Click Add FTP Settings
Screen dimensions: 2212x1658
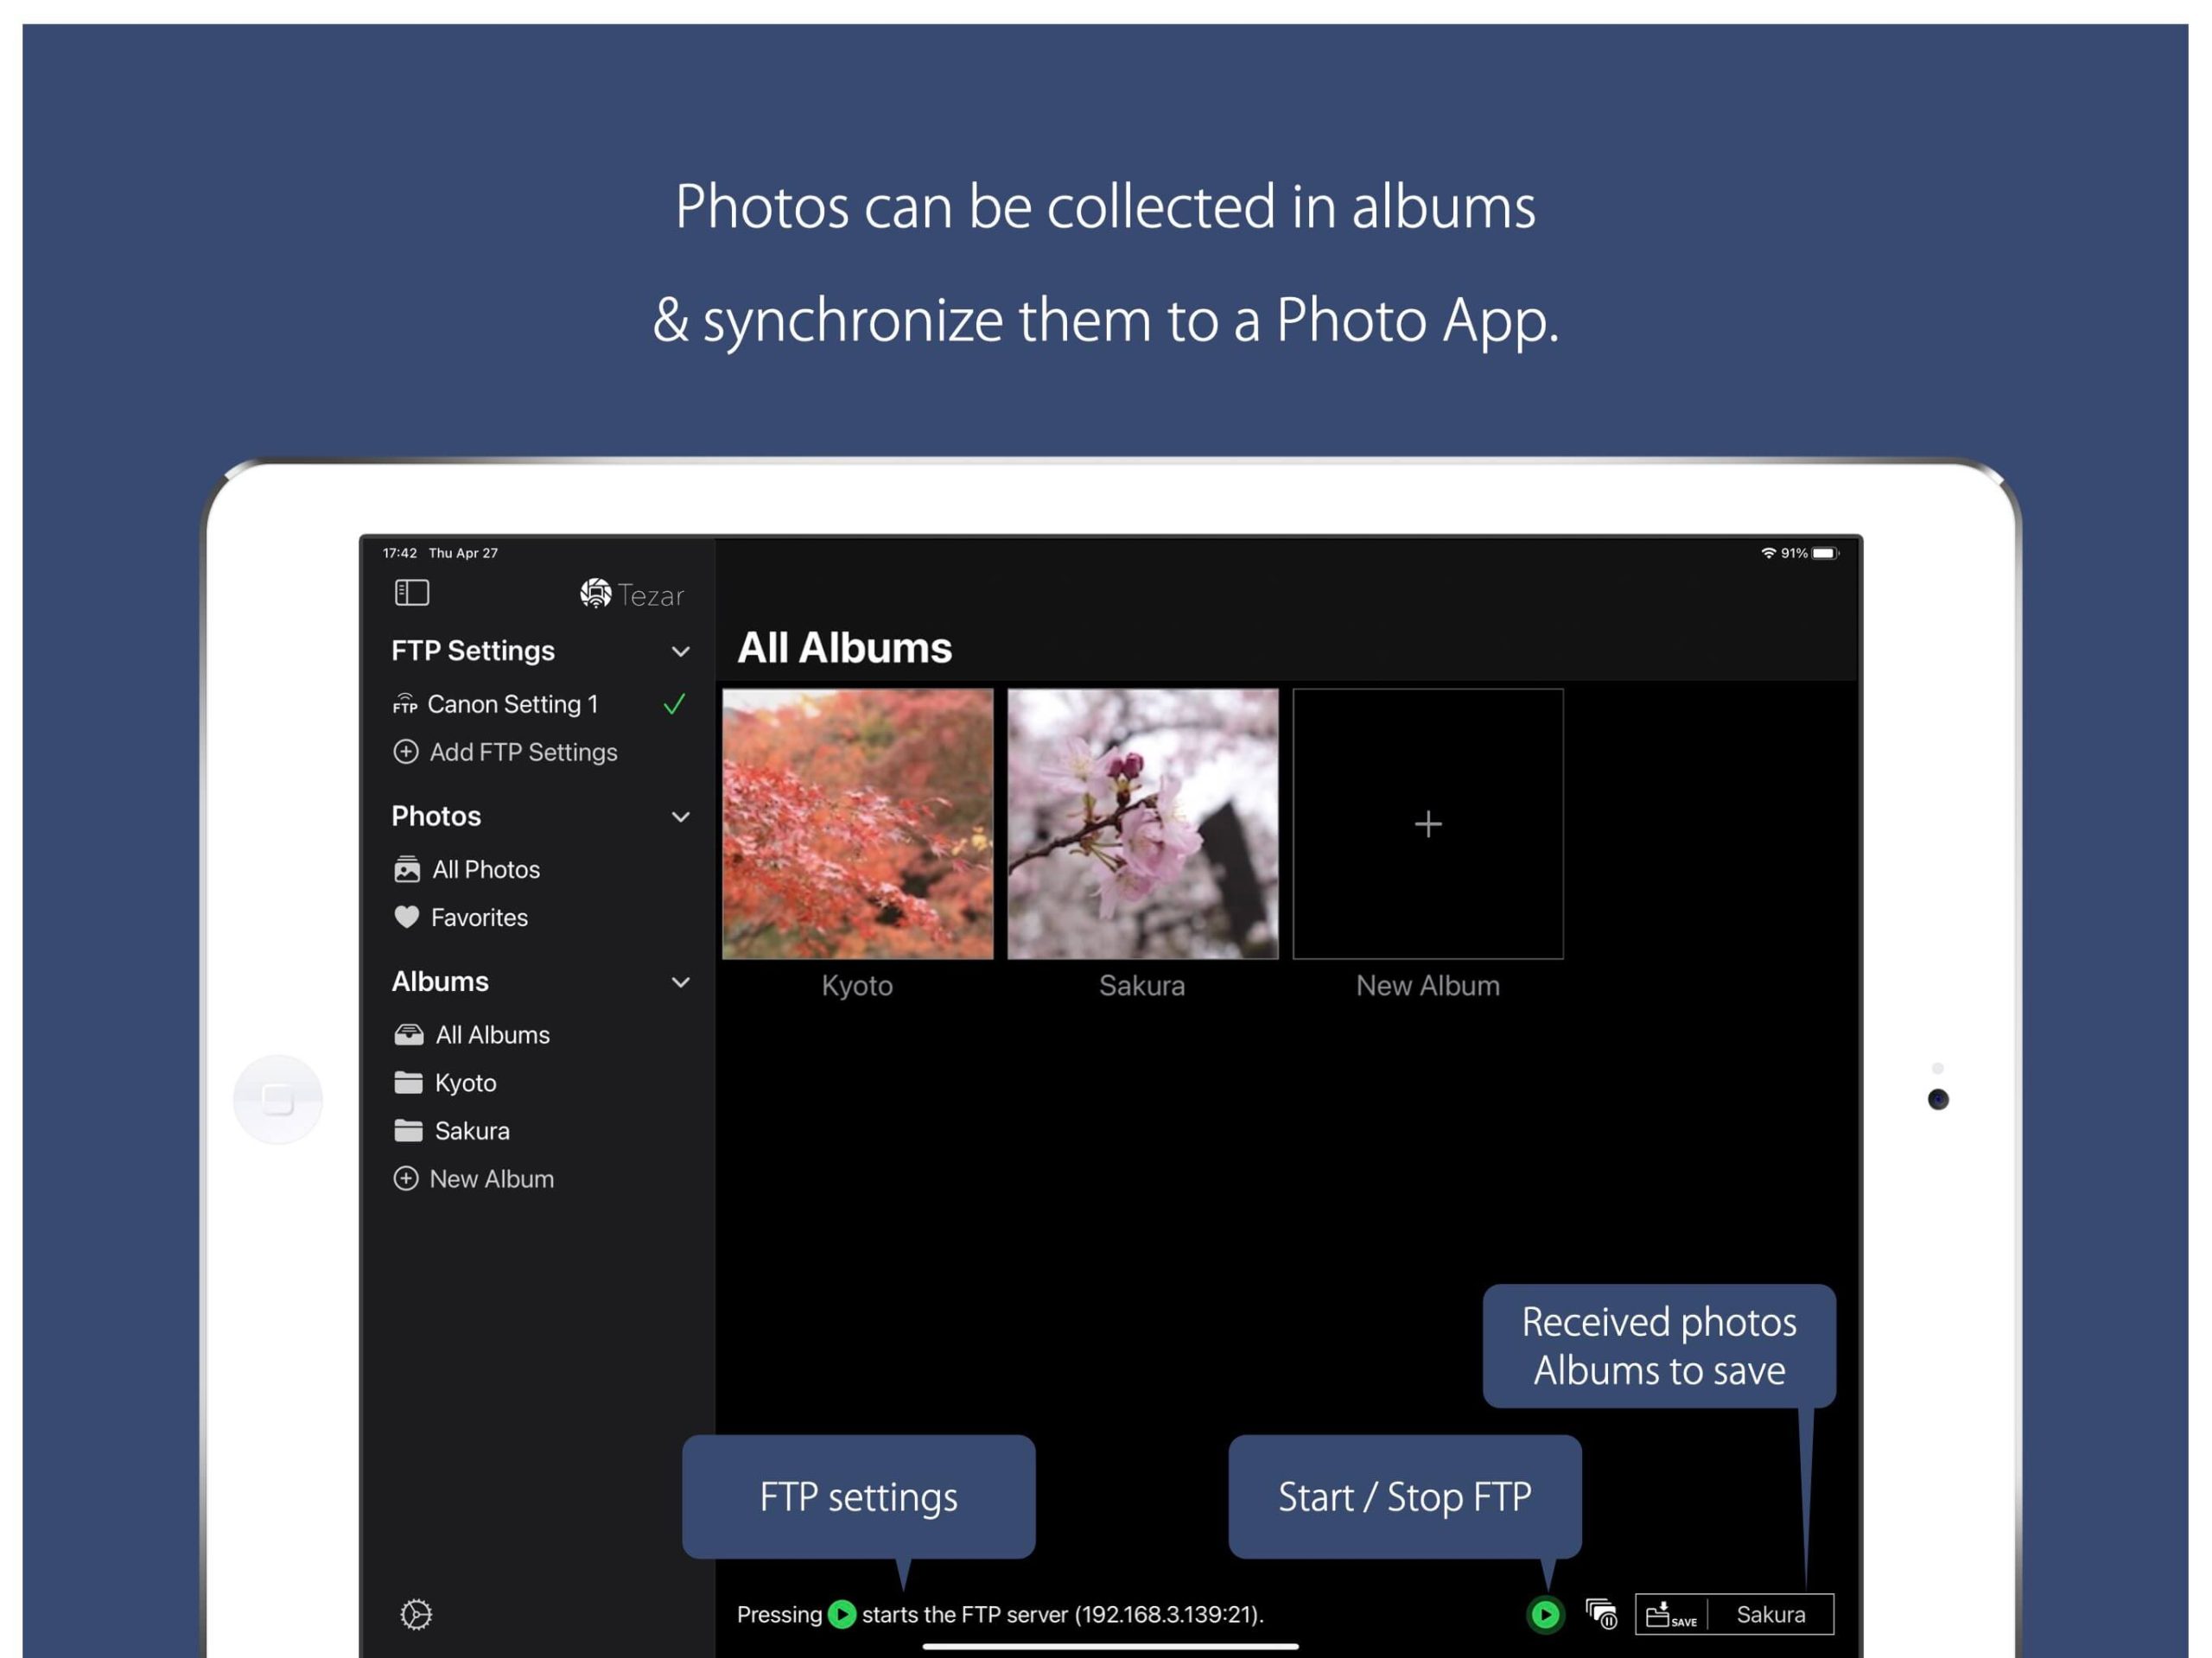click(x=522, y=752)
